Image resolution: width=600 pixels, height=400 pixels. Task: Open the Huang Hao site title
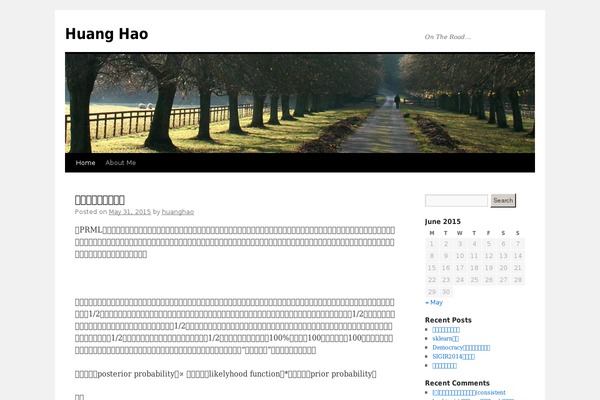coord(106,34)
